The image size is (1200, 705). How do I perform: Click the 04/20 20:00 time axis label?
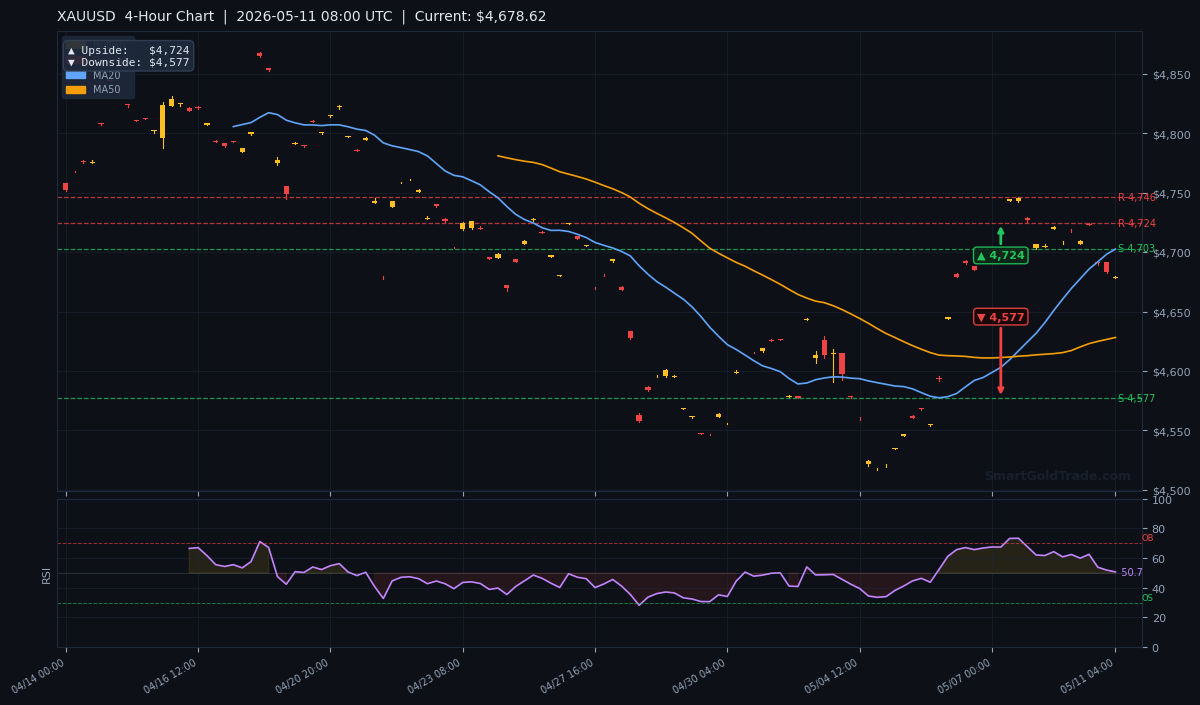point(303,676)
